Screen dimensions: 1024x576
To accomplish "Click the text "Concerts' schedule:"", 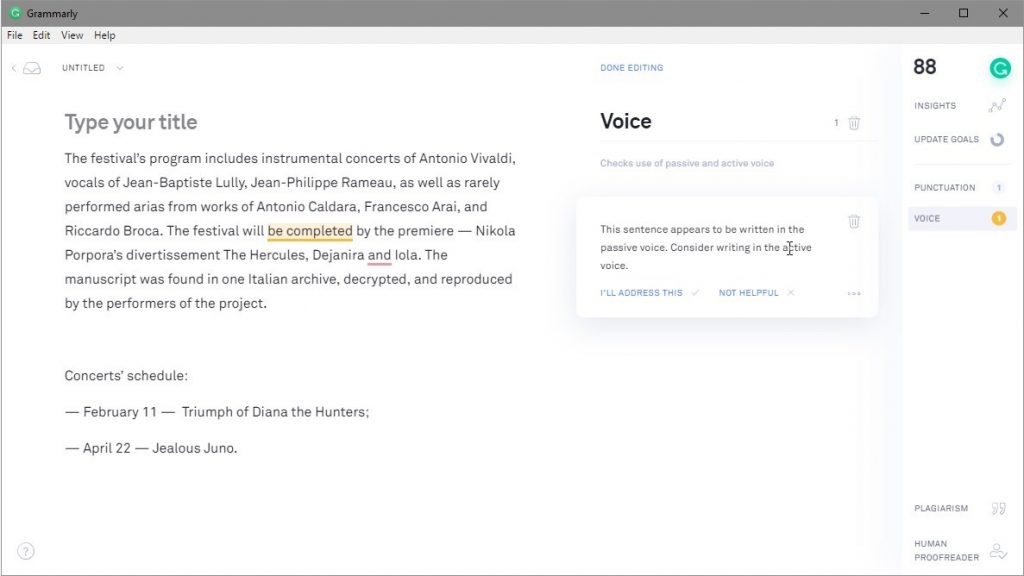I will [x=126, y=376].
